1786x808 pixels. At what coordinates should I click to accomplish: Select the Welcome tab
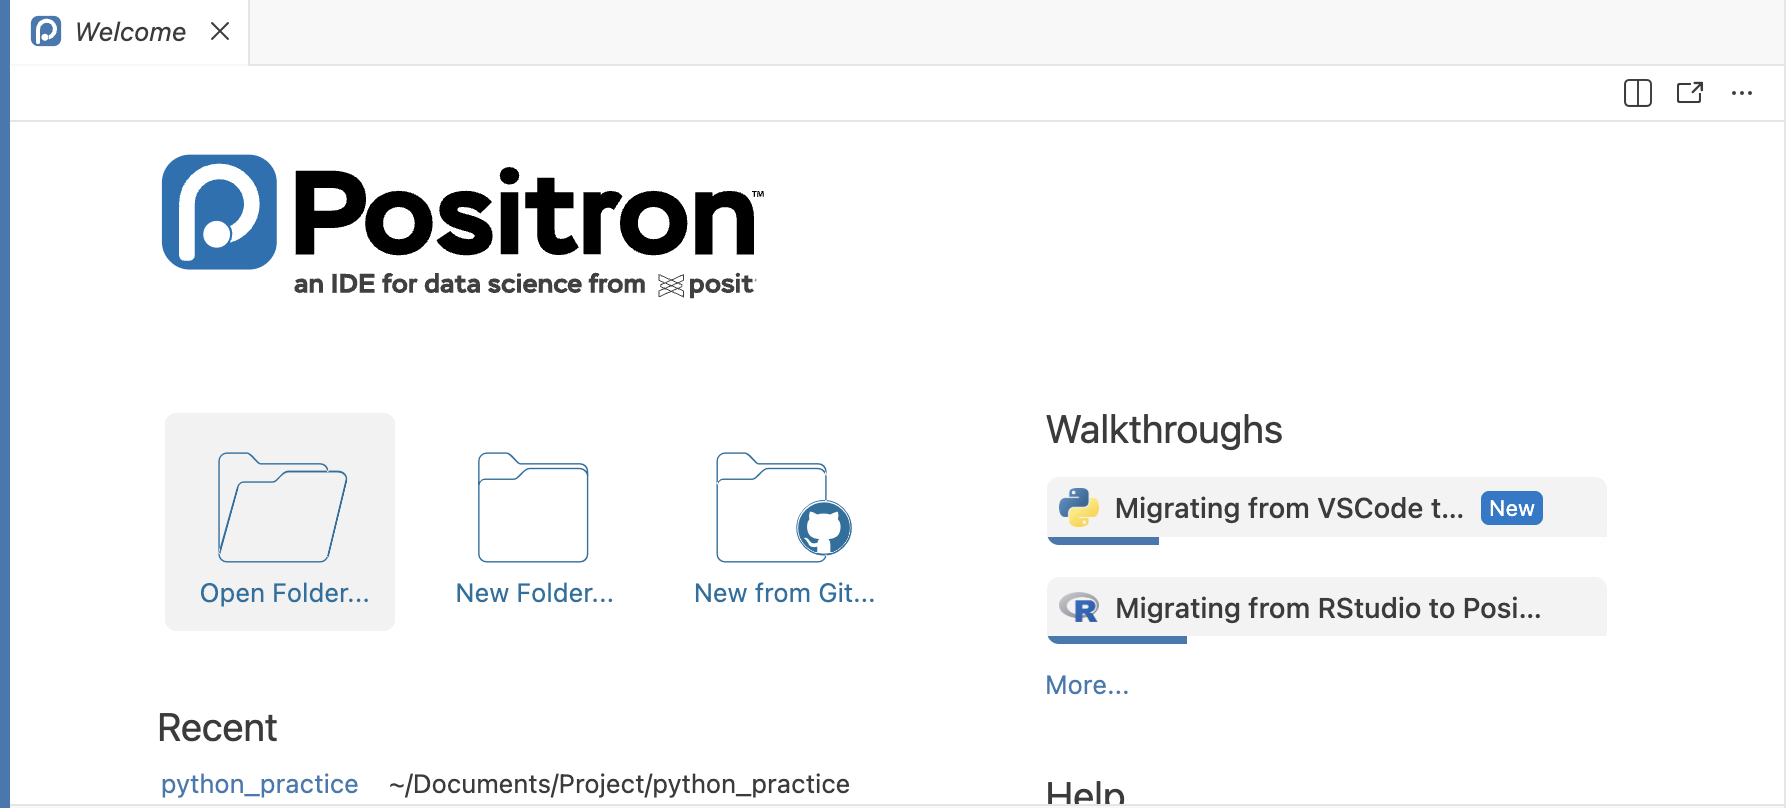(130, 32)
